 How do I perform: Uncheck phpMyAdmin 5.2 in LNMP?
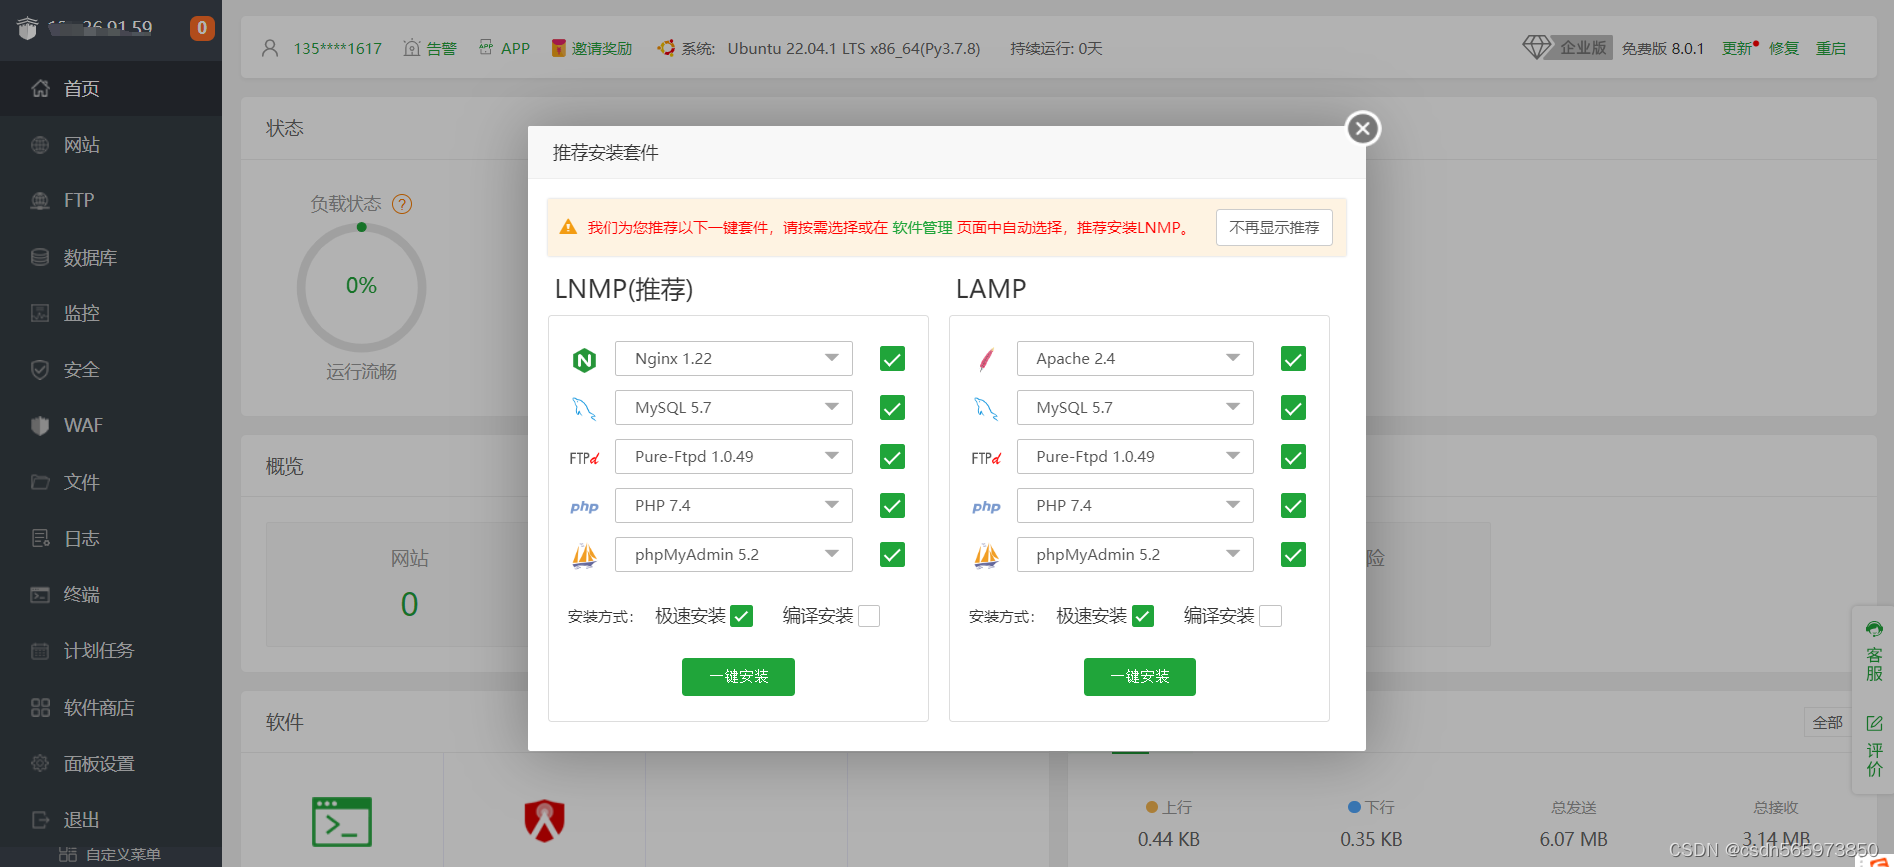pos(892,555)
